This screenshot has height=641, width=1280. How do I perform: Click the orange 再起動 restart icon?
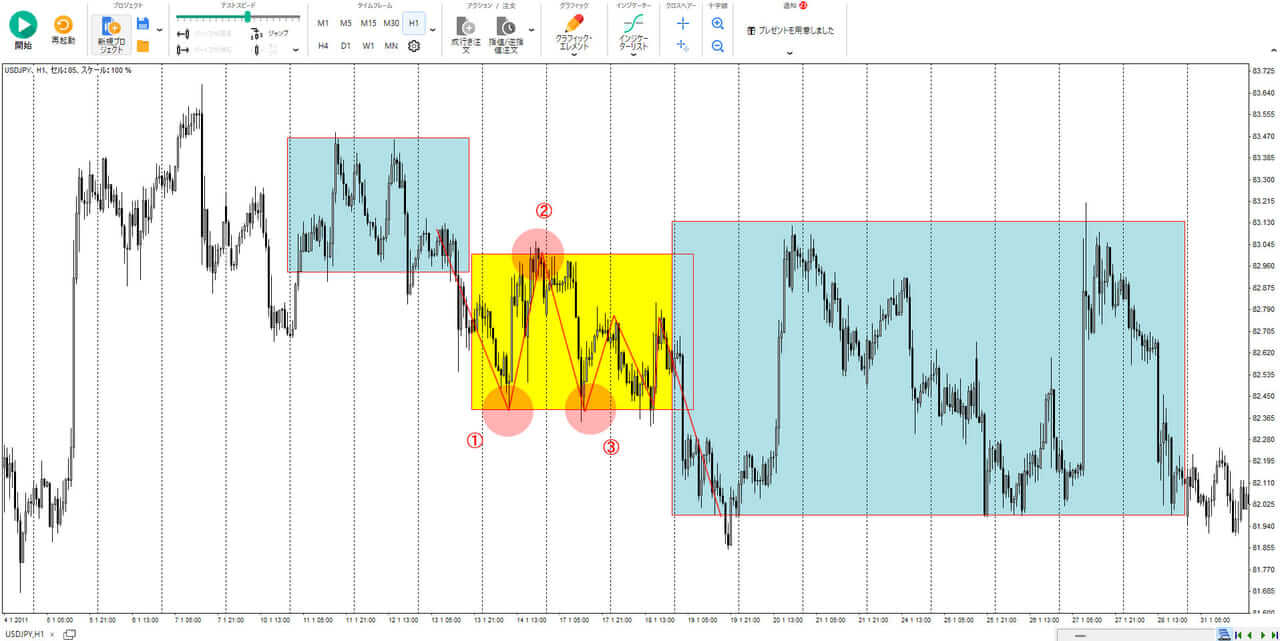point(63,24)
